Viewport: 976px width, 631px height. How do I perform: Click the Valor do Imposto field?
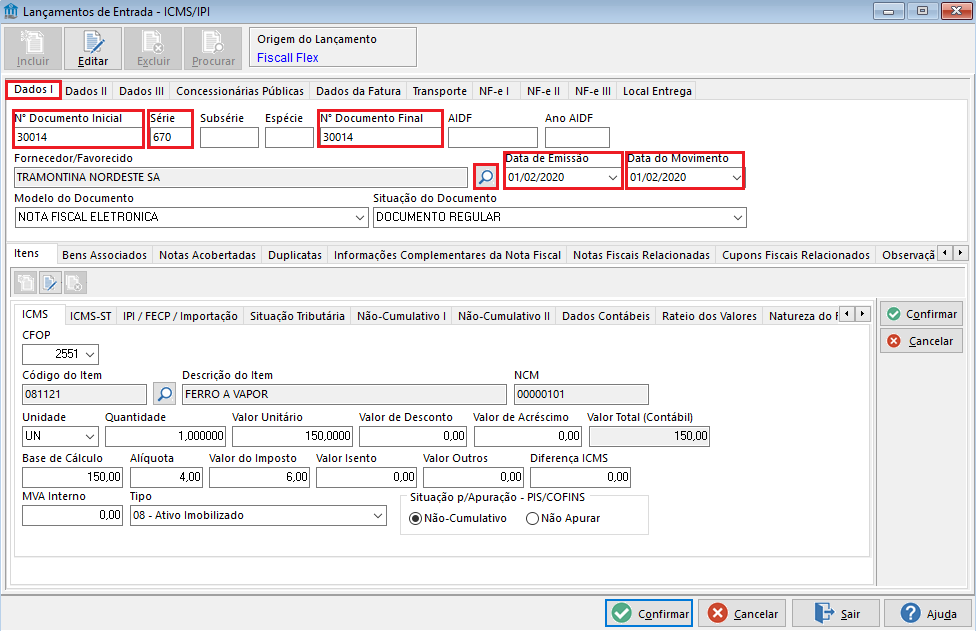coord(259,477)
